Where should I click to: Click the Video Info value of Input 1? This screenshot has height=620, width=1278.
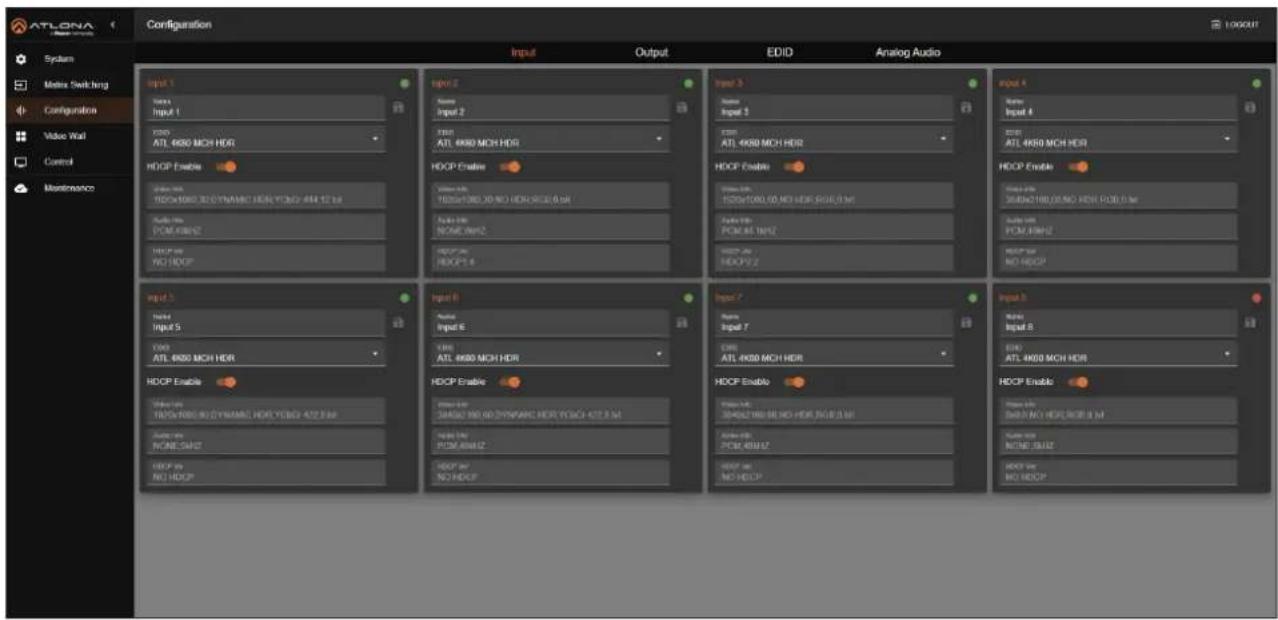(x=265, y=196)
